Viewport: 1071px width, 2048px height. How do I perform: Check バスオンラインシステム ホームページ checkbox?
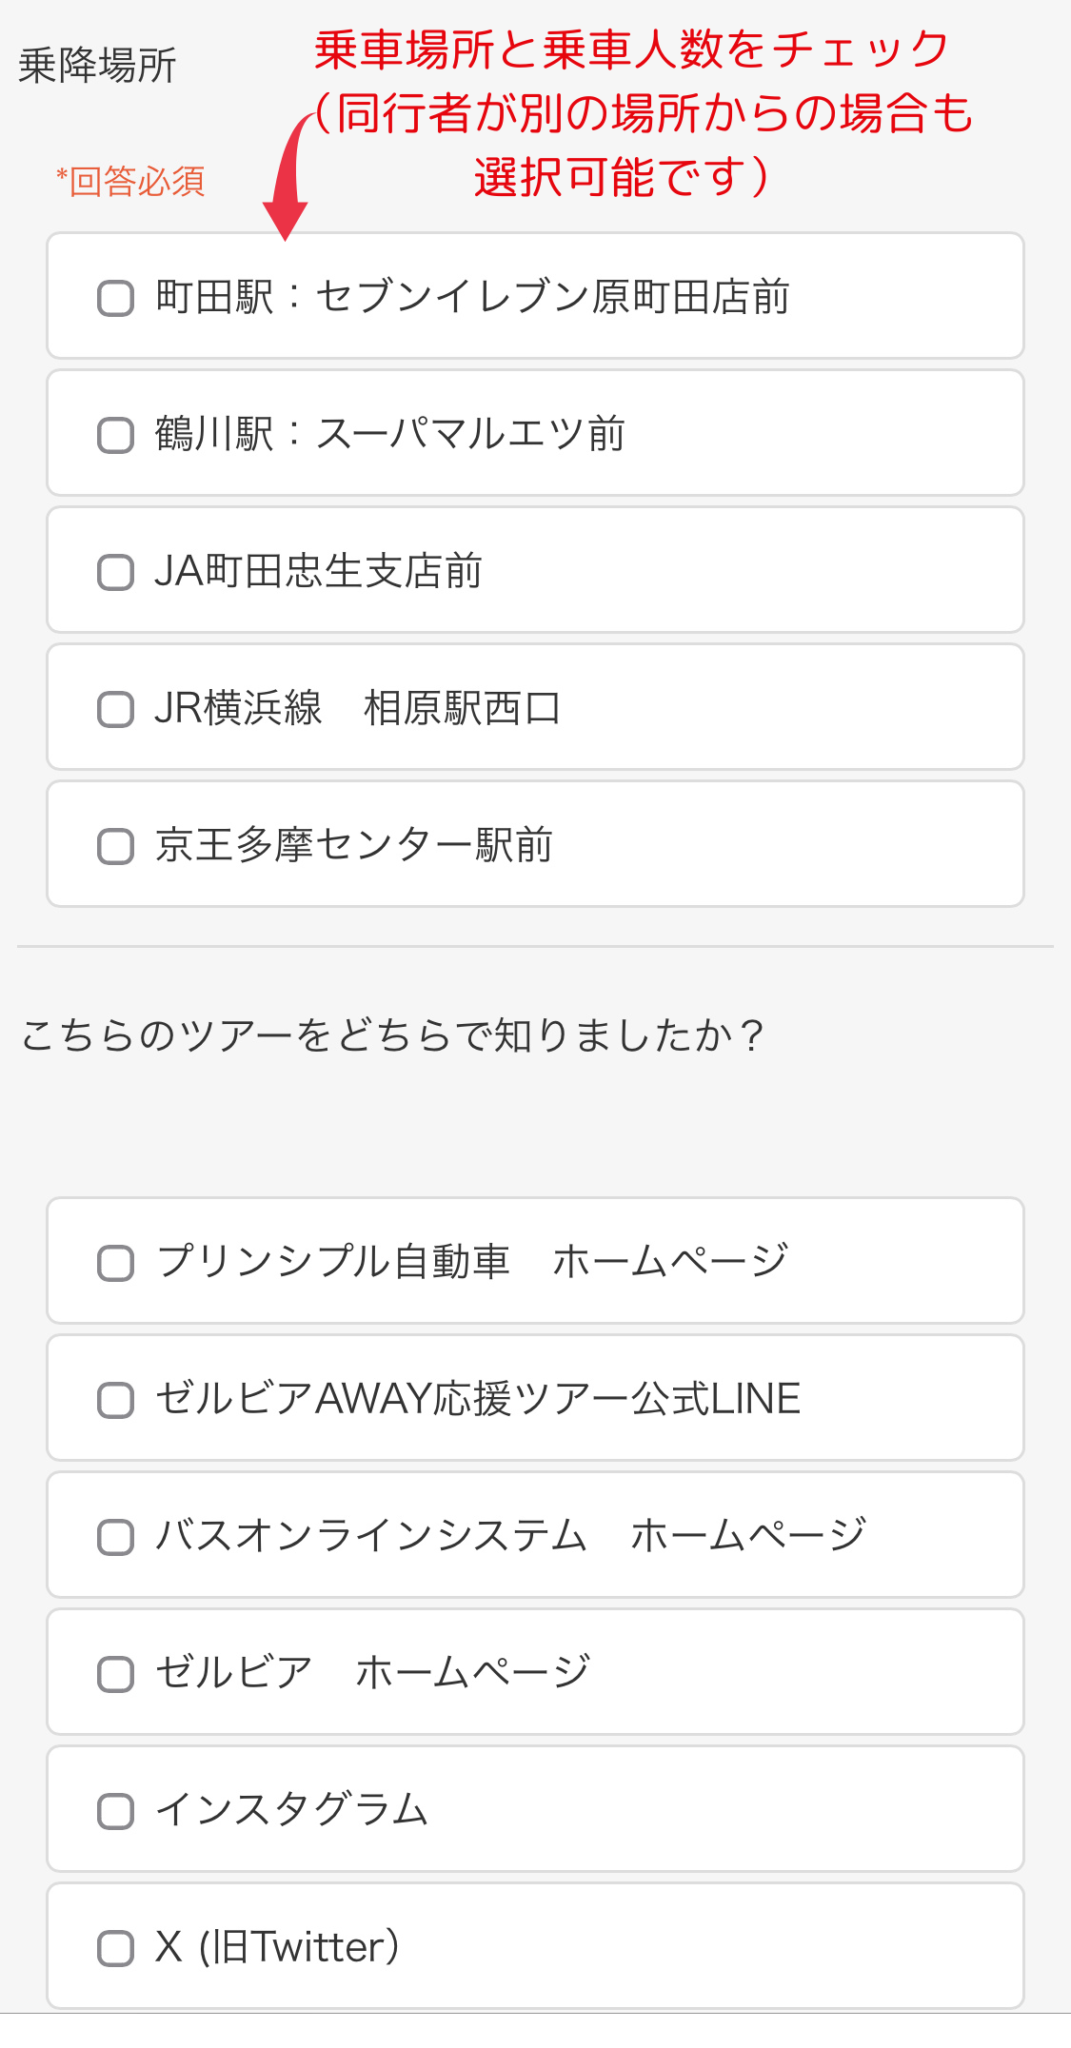(x=116, y=1537)
